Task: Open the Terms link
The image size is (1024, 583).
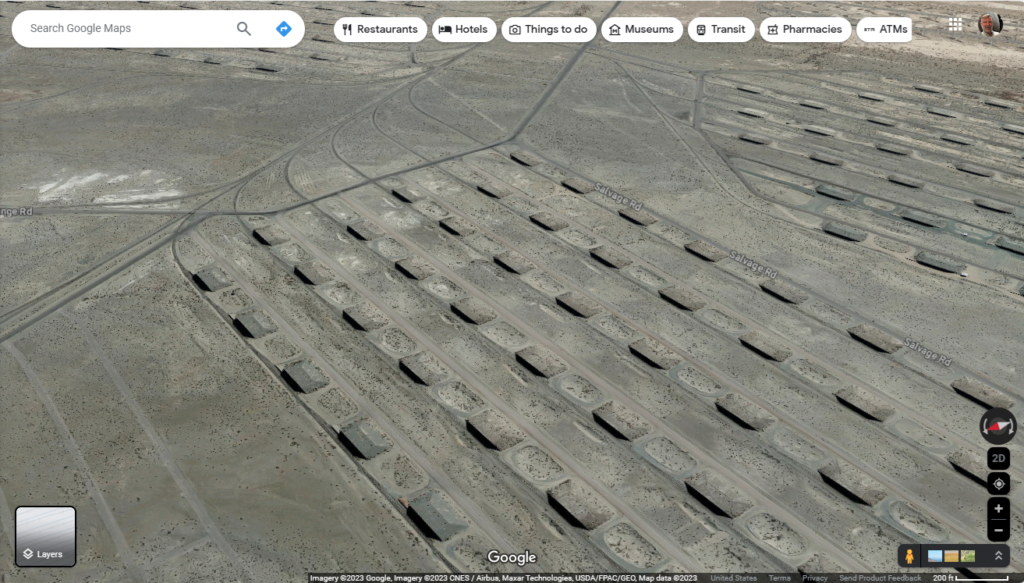Action: [779, 578]
